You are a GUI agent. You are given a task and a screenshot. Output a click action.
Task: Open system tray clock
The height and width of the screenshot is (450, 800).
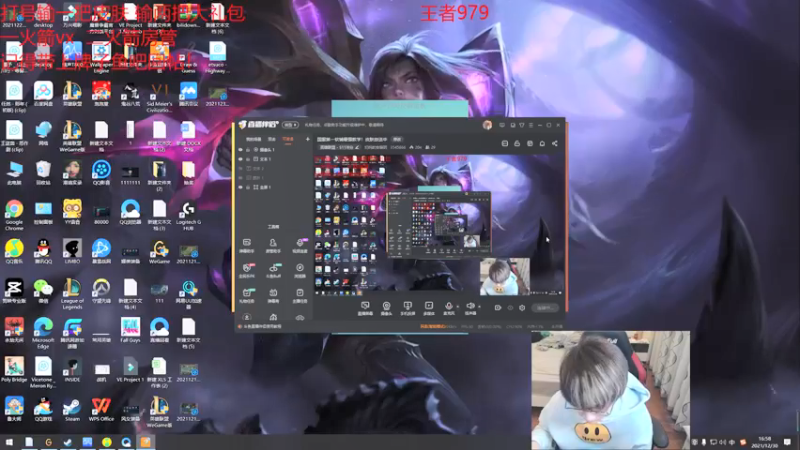click(x=765, y=442)
